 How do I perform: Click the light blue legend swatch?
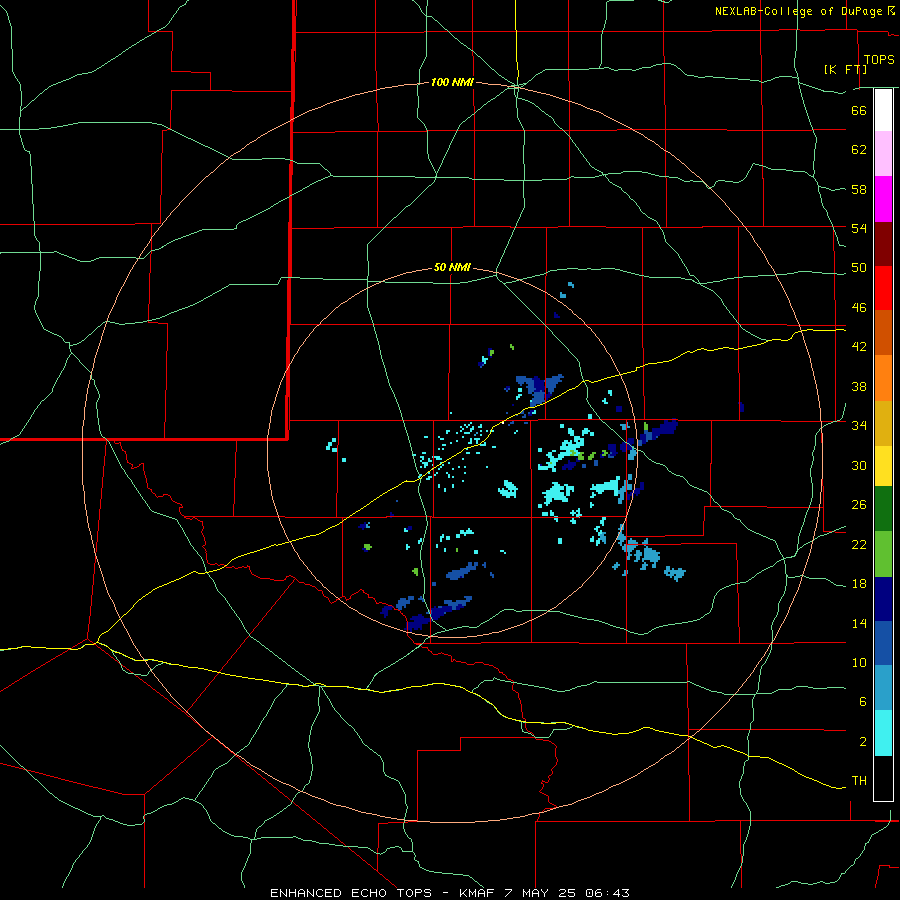click(x=883, y=688)
